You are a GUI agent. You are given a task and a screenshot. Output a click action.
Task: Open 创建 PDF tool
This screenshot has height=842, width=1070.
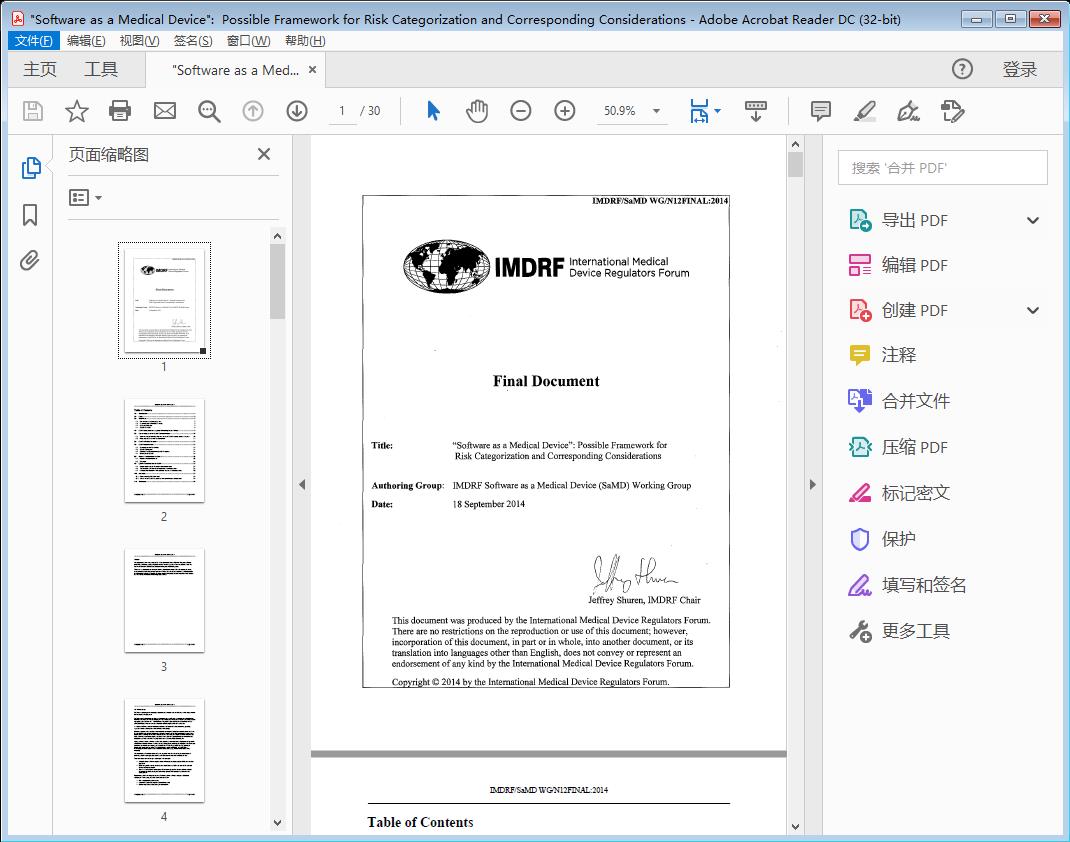(x=898, y=310)
